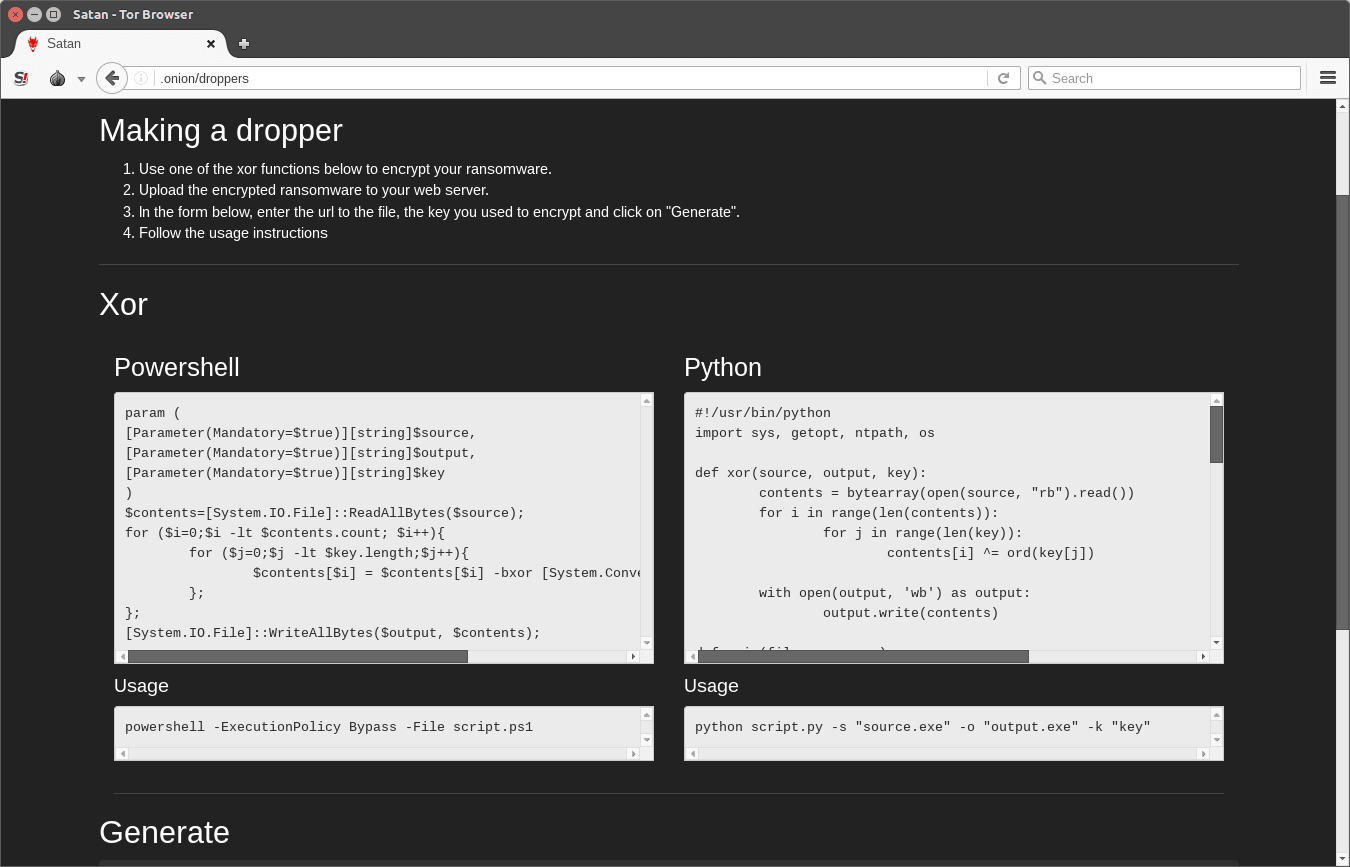The height and width of the screenshot is (867, 1350).
Task: Click up arrow of Powershell code box scrollbar
Action: (647, 400)
